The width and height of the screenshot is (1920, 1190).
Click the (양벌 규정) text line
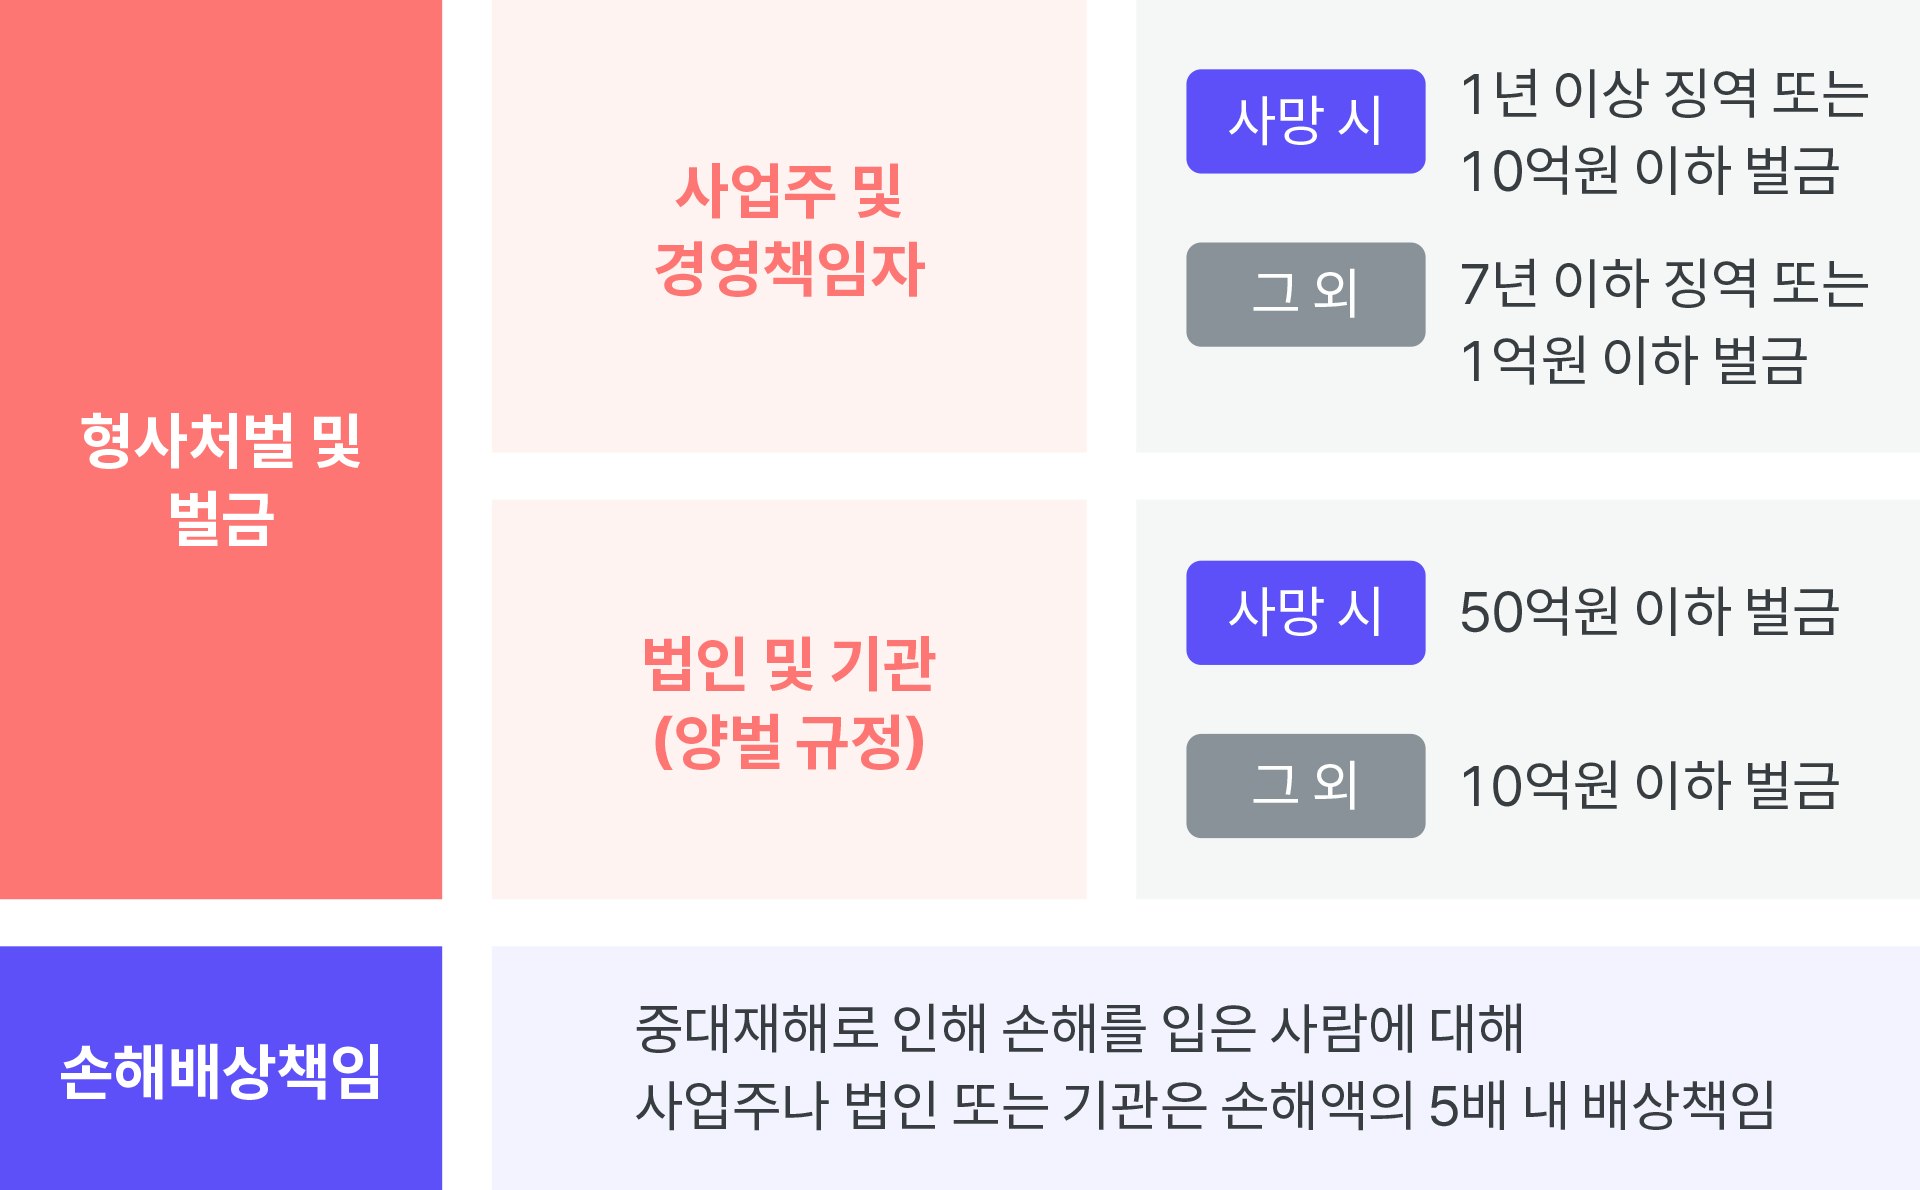[x=789, y=741]
